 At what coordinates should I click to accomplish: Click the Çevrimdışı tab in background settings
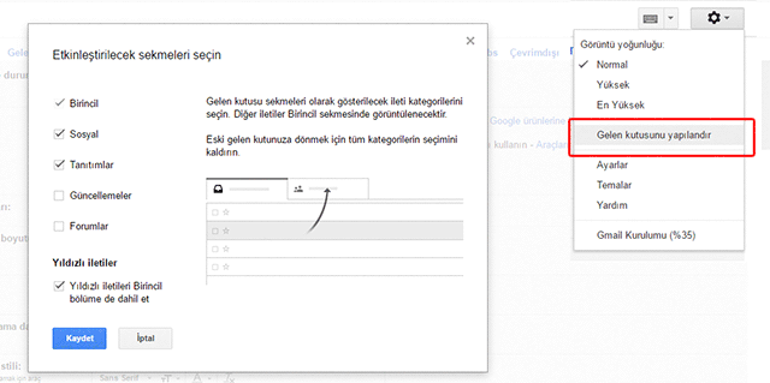pyautogui.click(x=534, y=53)
